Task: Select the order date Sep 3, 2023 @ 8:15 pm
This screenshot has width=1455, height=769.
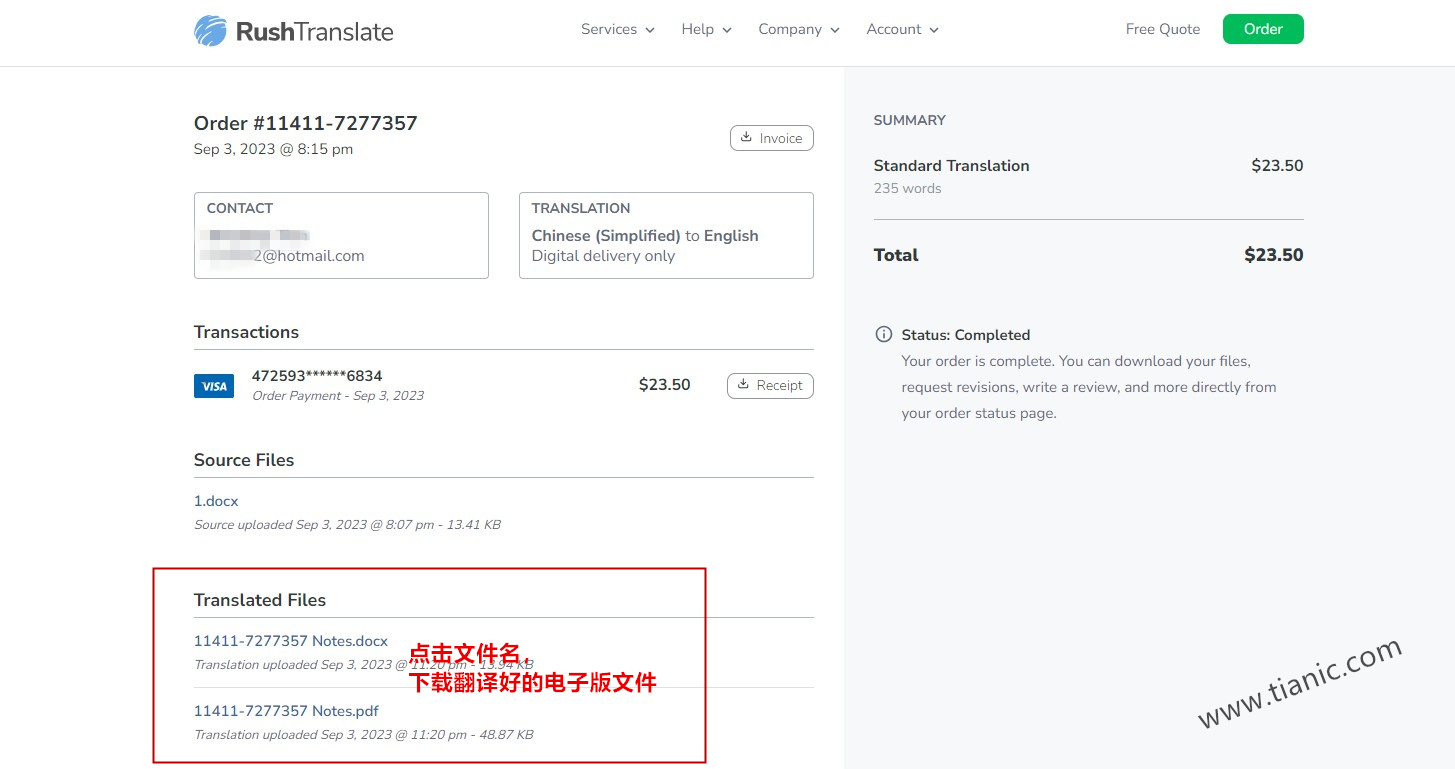Action: click(x=273, y=149)
